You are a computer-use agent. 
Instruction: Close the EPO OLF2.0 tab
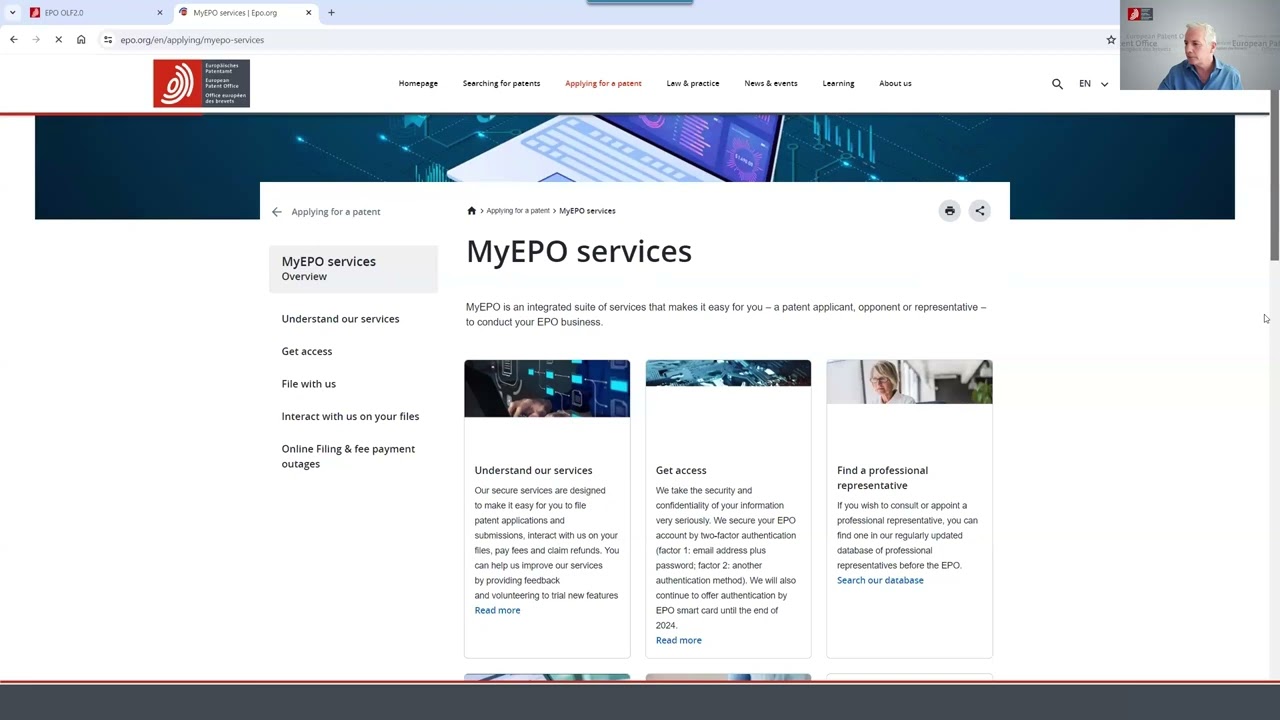click(x=160, y=13)
